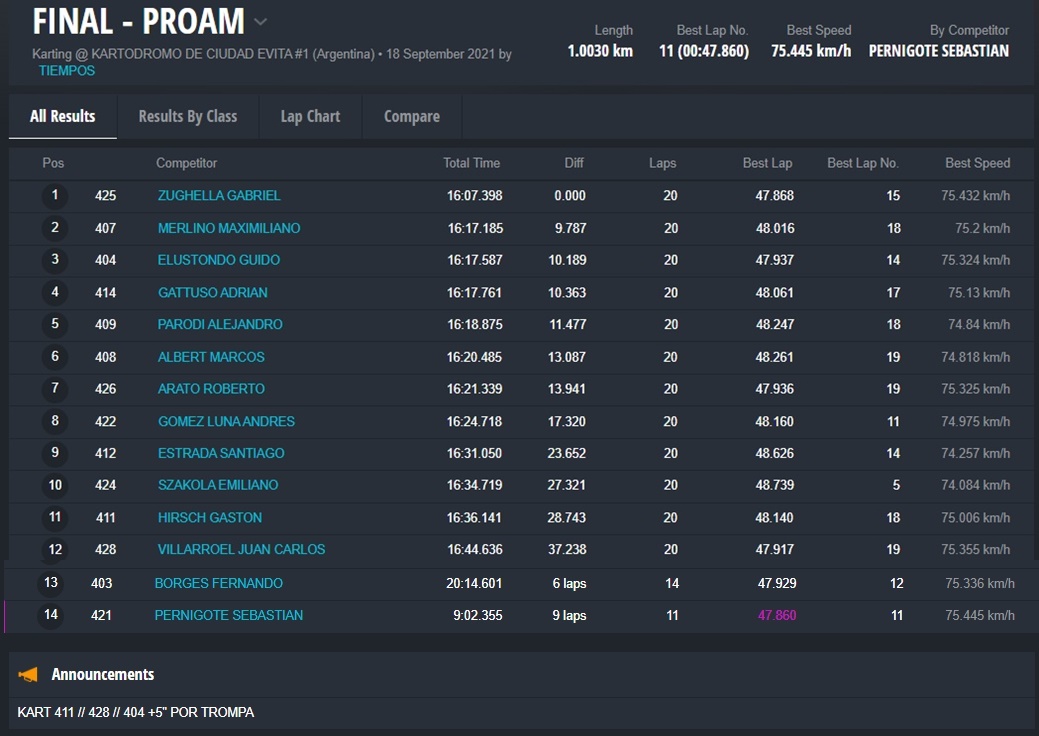Select VILLARROEL JUAN CARLOS entry
The width and height of the screenshot is (1039, 736).
tap(241, 550)
